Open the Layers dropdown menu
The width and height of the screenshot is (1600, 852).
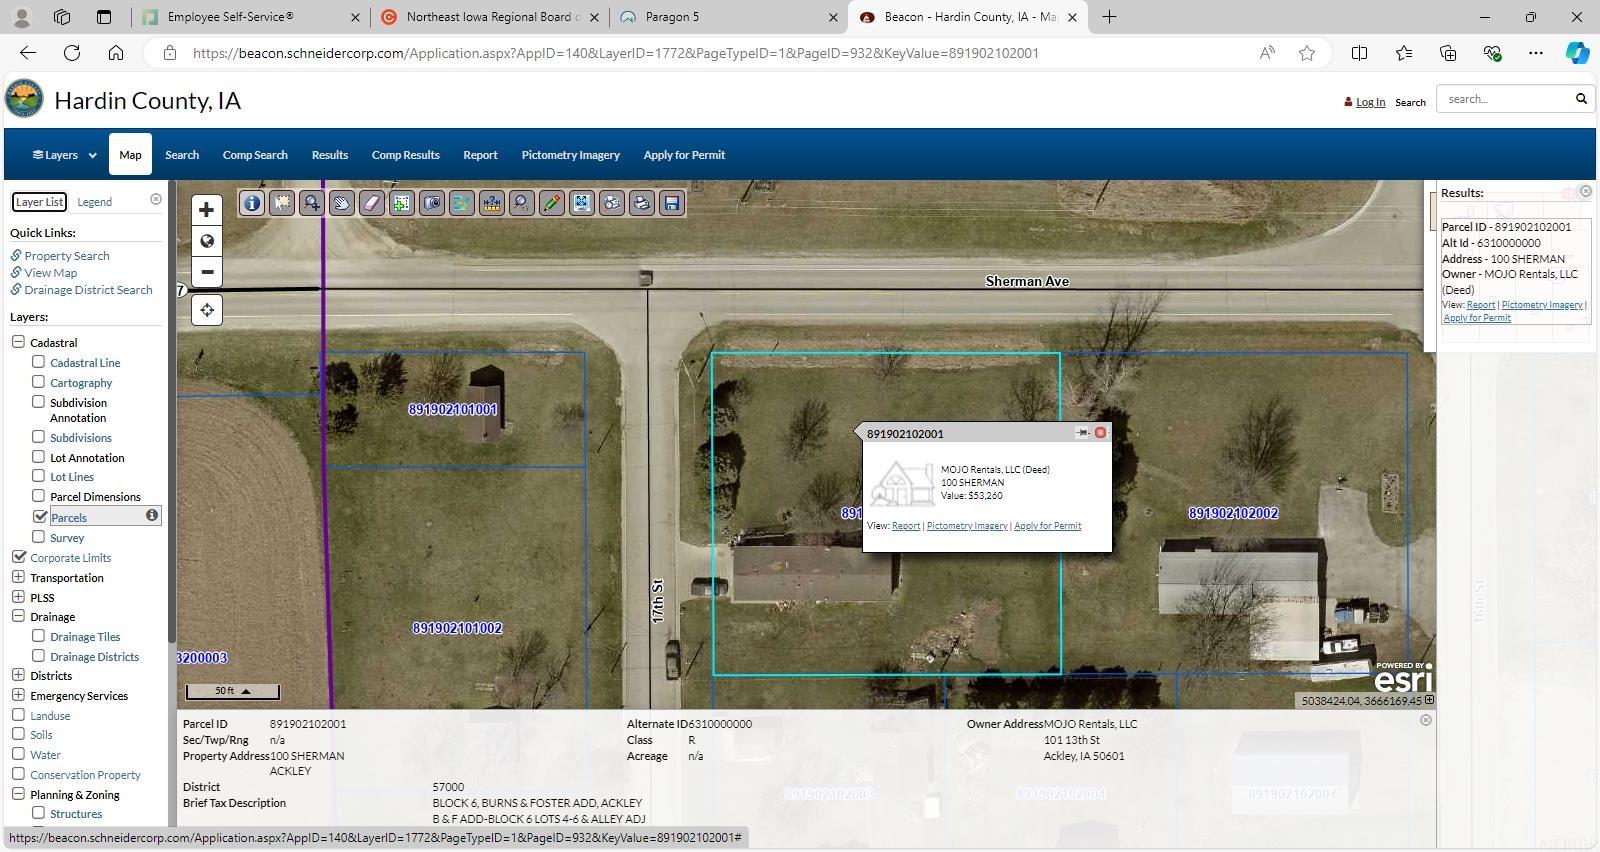tap(64, 155)
